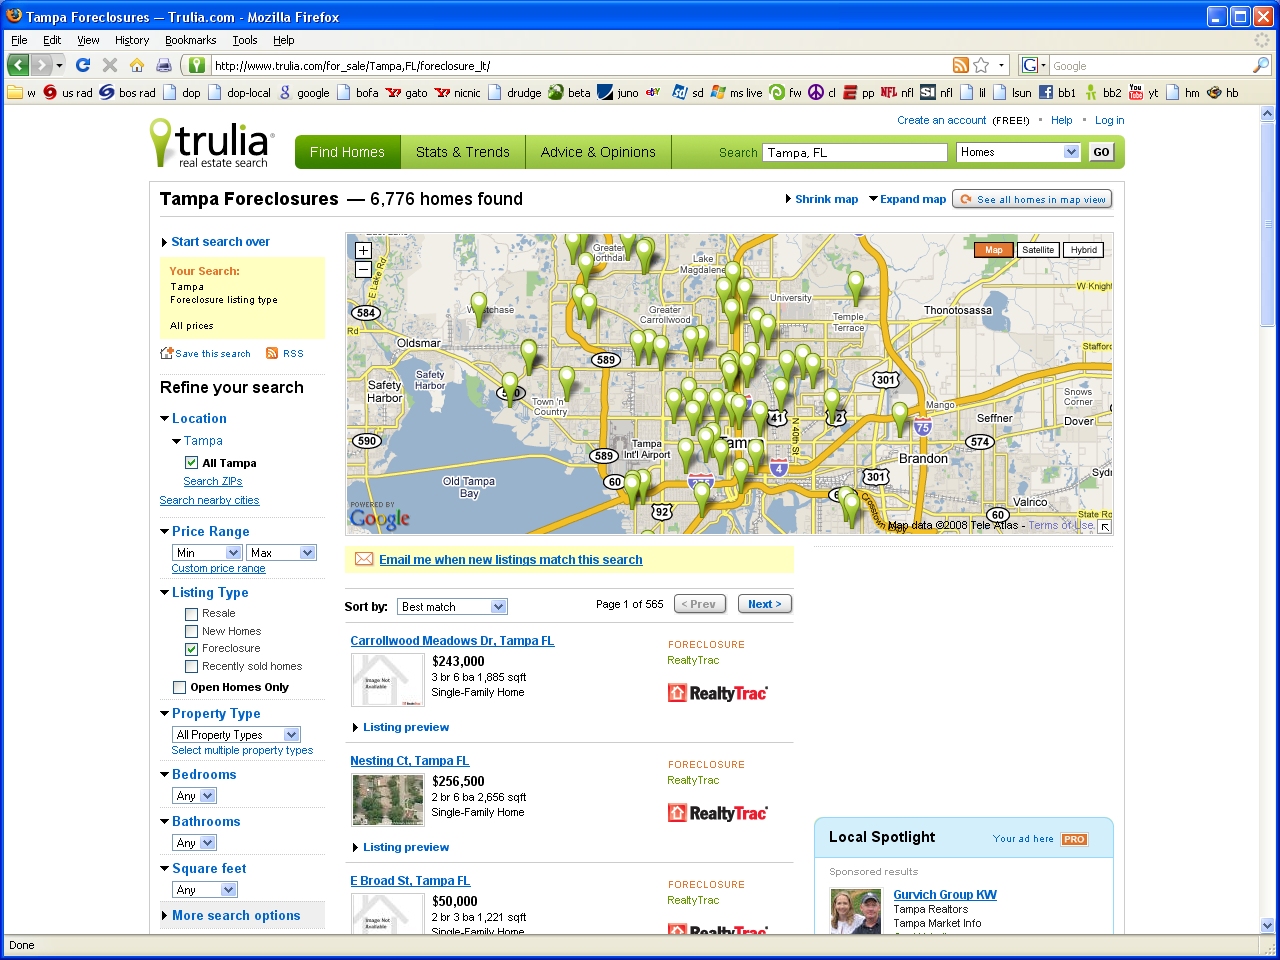The image size is (1280, 960).
Task: Open the Square feet Any dropdown
Action: click(205, 890)
